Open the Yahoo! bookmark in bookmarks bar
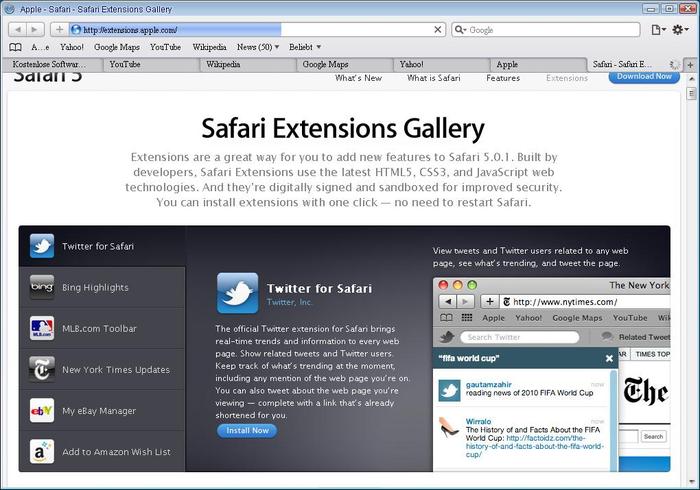Screen dimensions: 700x490 click(72, 47)
